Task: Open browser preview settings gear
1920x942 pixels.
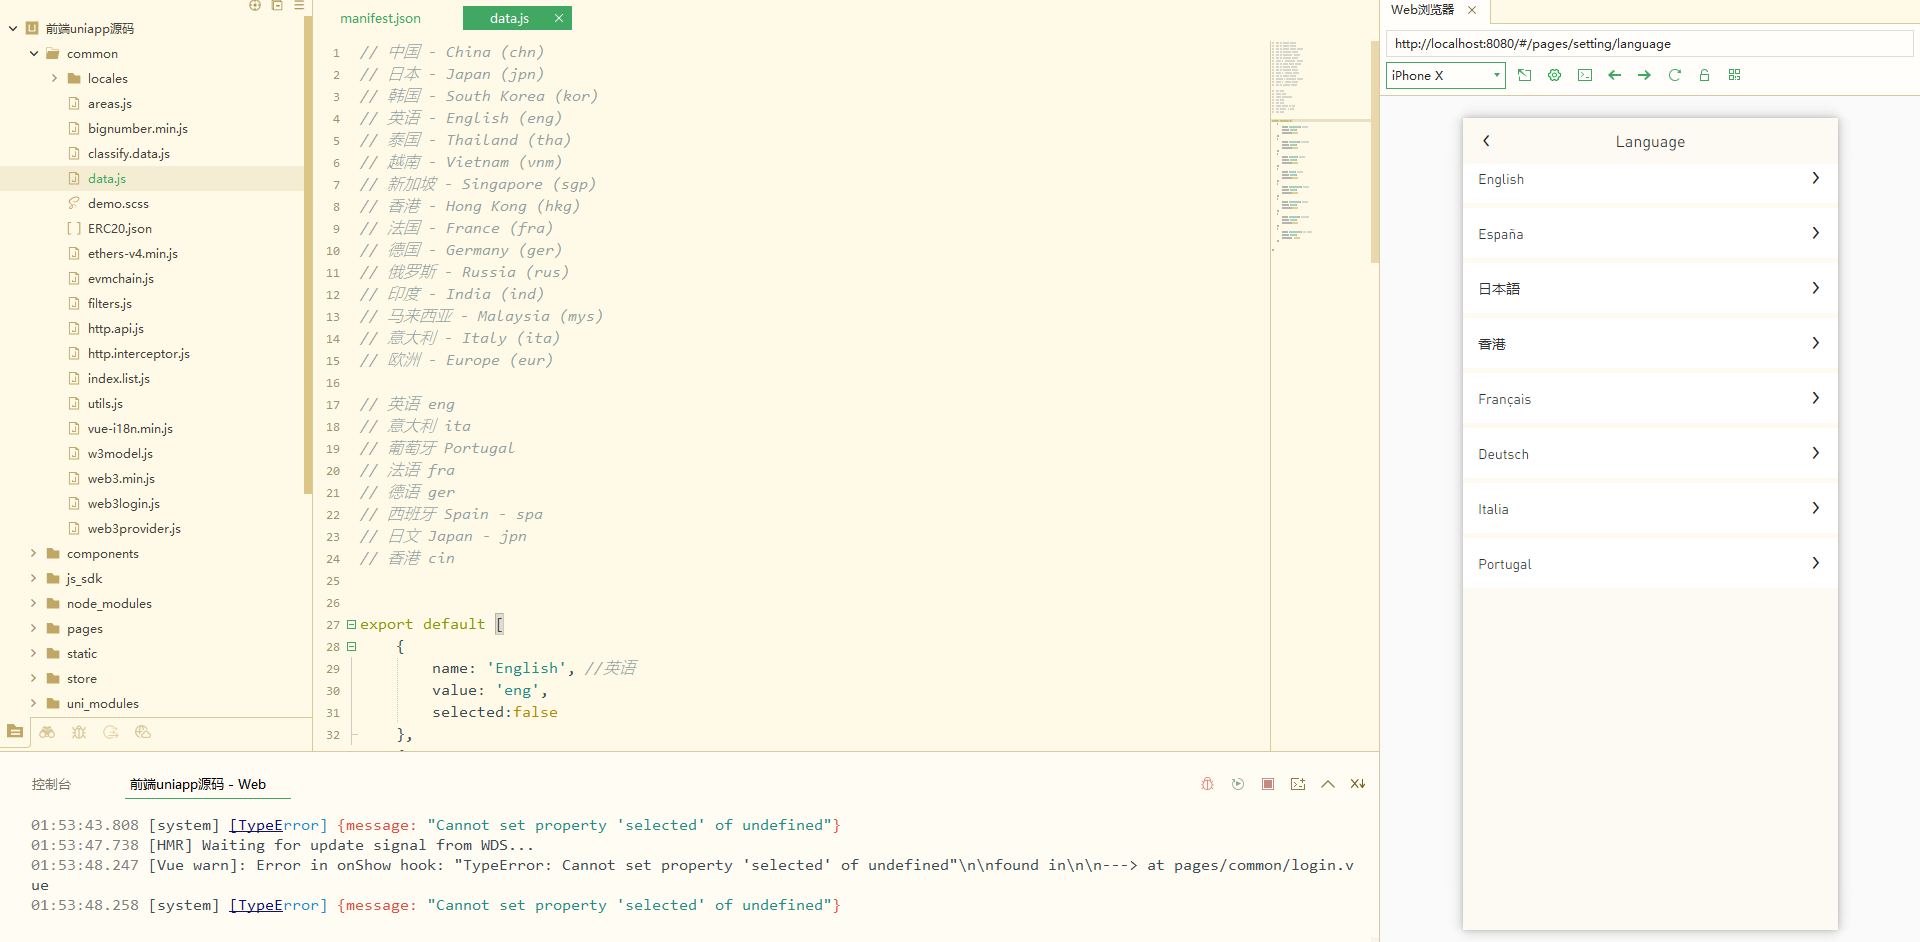Action: click(1555, 75)
